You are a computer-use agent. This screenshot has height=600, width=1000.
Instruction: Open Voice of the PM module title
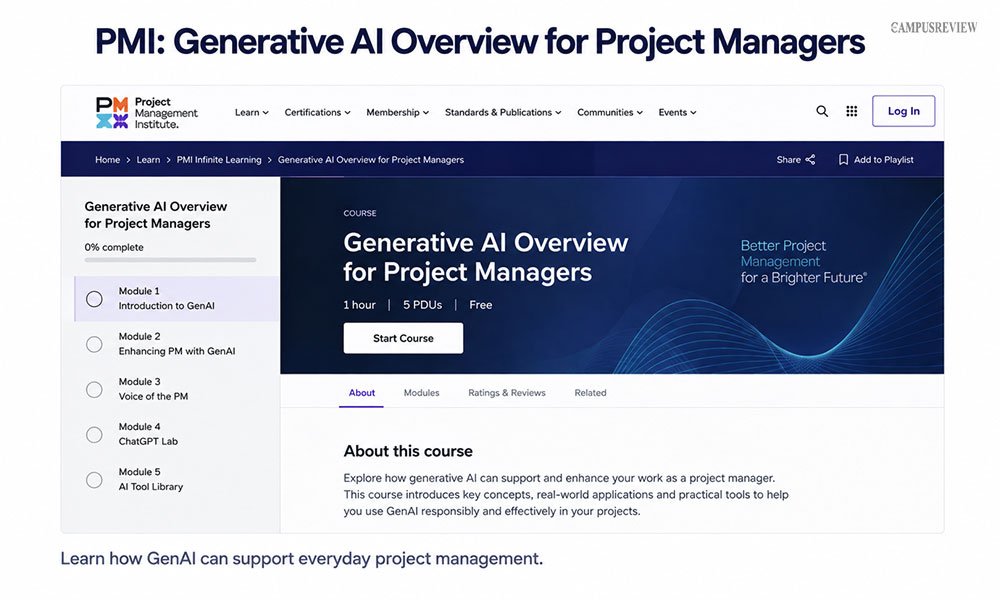point(153,397)
